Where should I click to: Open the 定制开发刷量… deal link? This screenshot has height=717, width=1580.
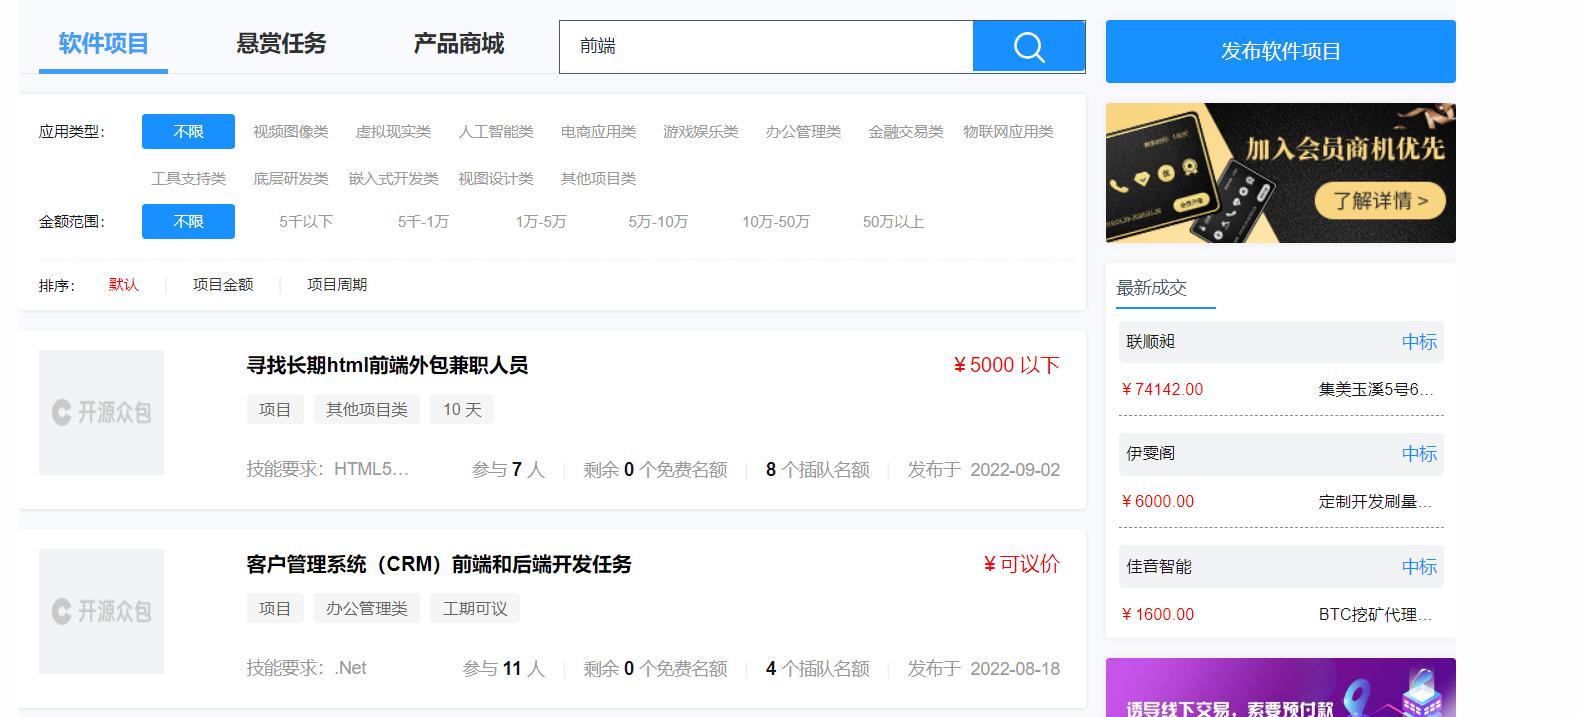1376,501
